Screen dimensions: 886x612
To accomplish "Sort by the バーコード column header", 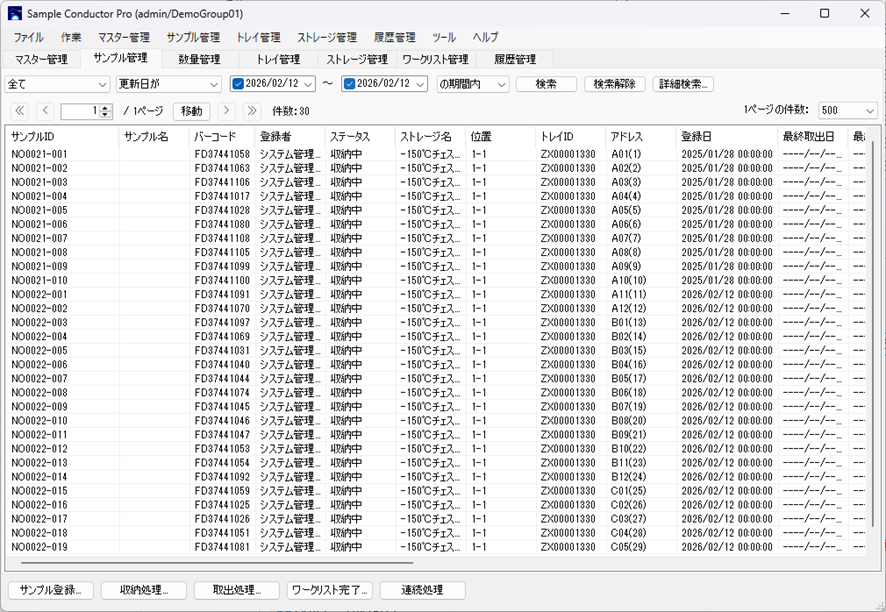I will click(x=221, y=136).
